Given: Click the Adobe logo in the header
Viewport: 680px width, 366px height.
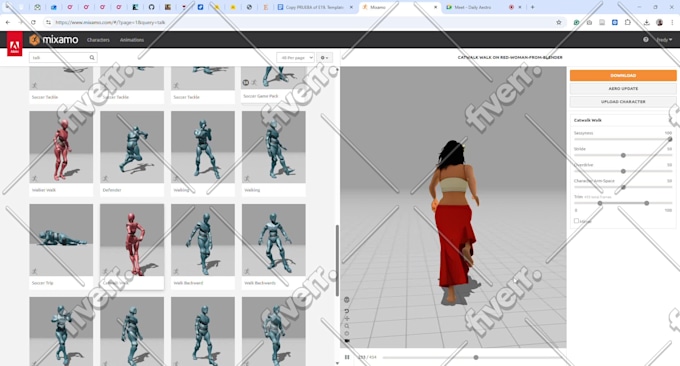Looking at the screenshot, I should point(14,45).
